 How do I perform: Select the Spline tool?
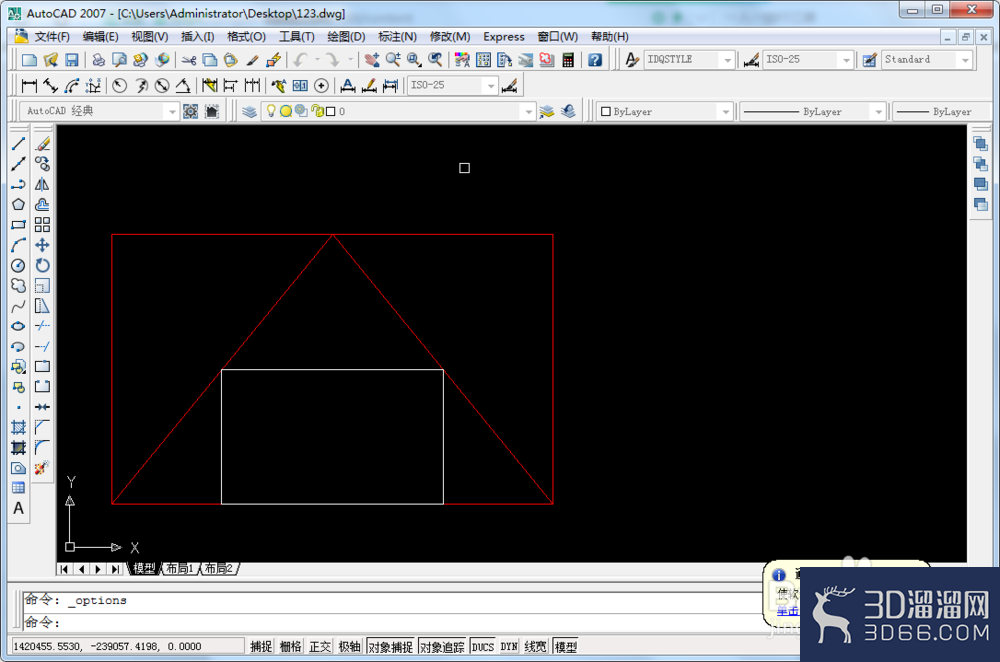(x=18, y=307)
